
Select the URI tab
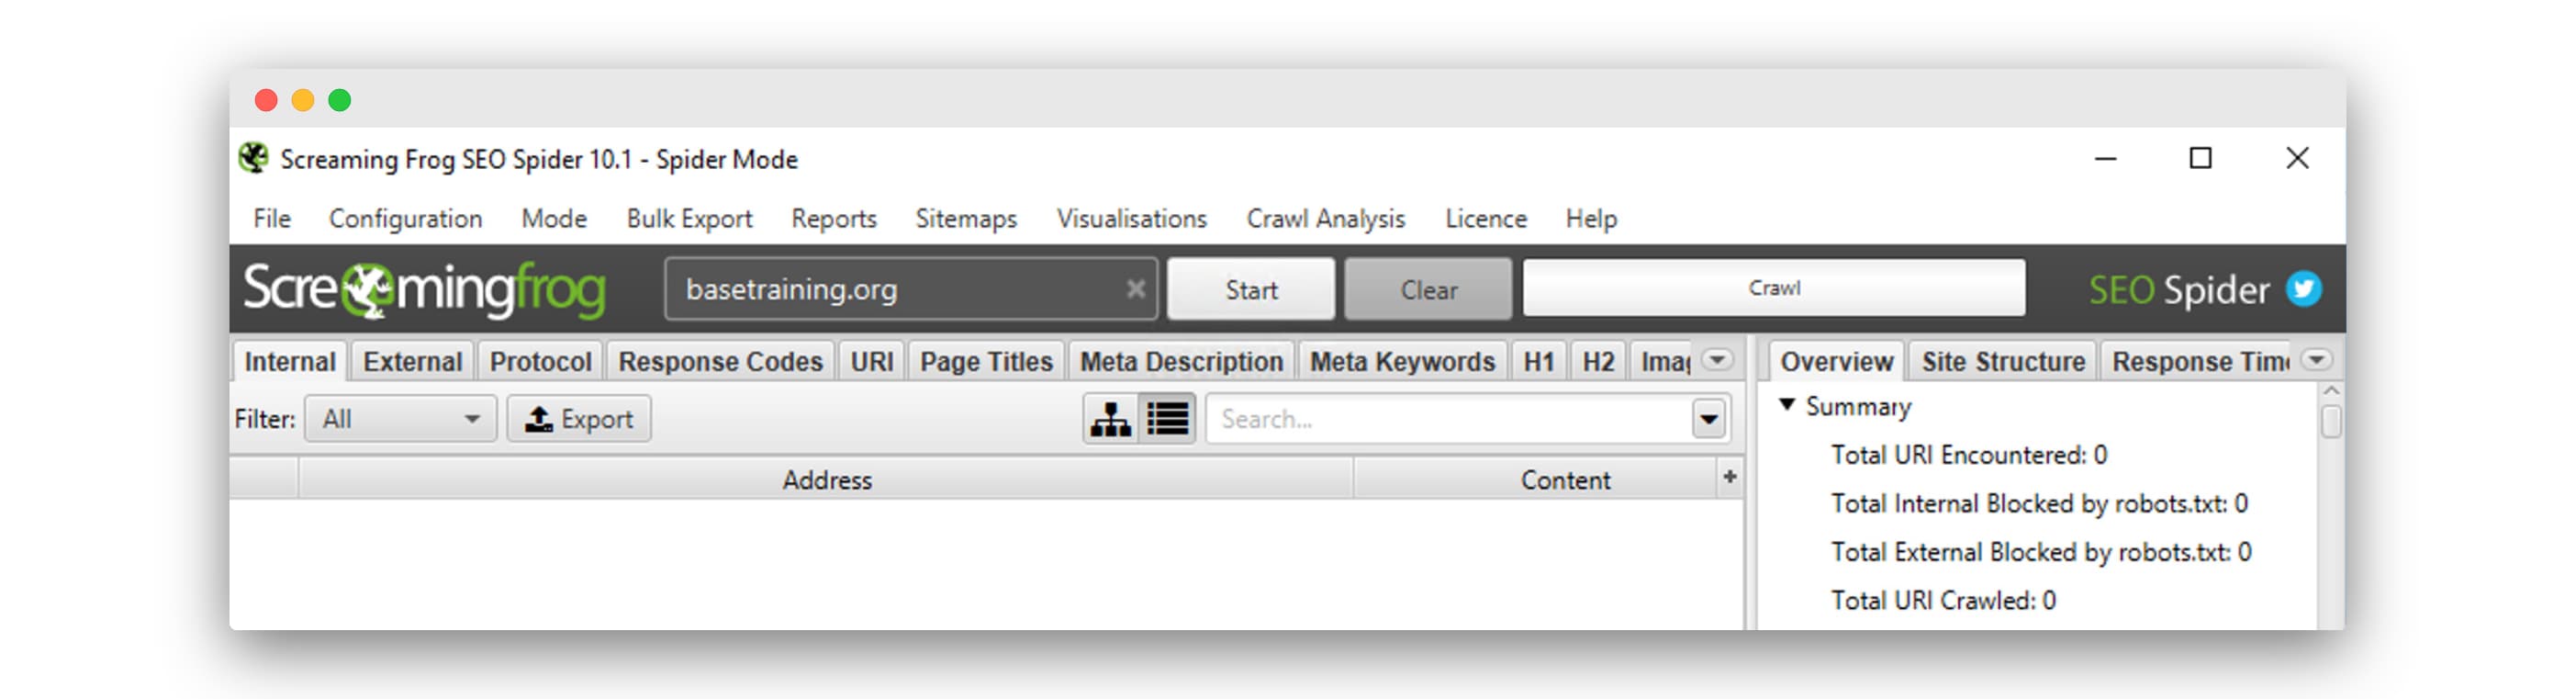[x=872, y=361]
